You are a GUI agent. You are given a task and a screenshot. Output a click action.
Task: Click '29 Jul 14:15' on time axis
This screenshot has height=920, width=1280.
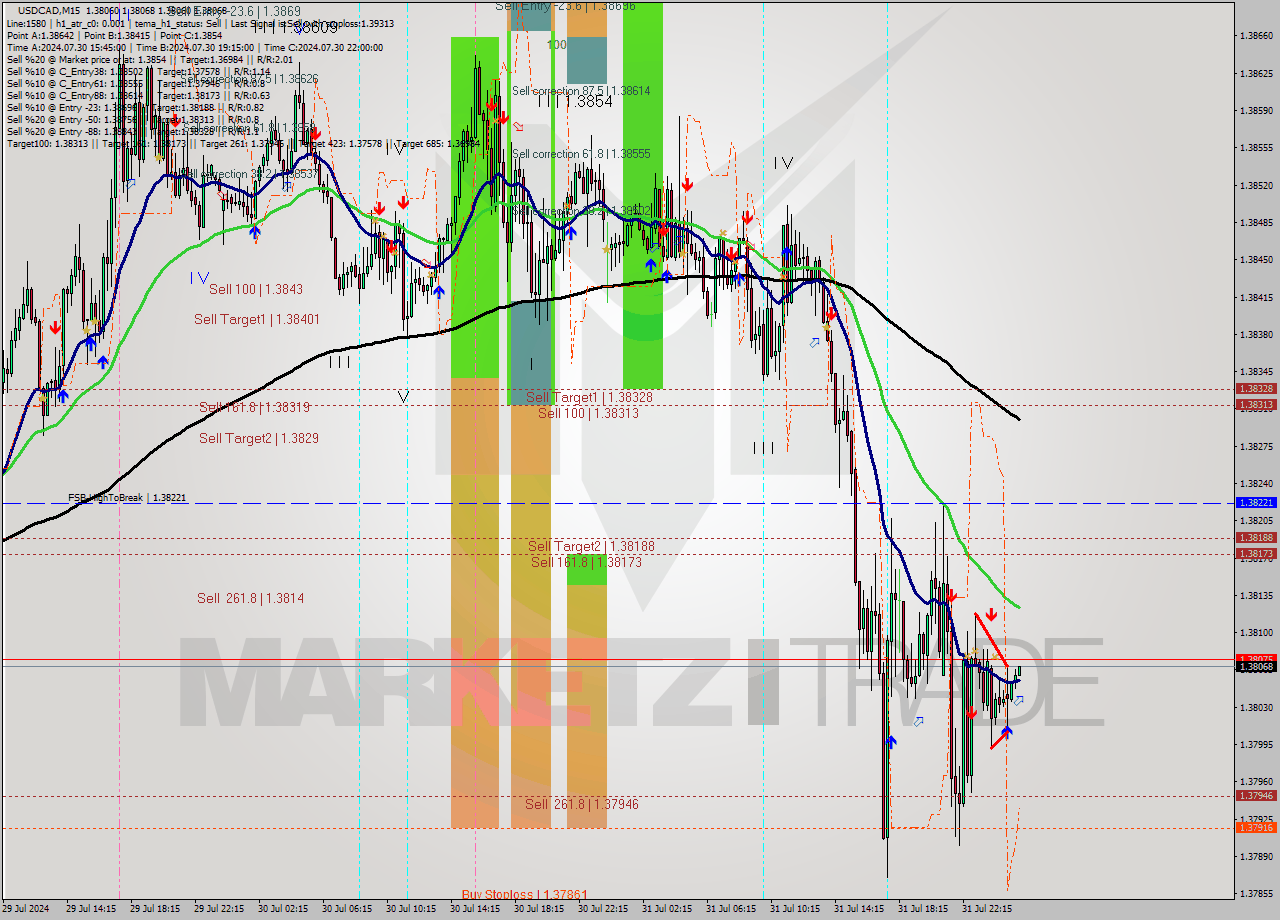pyautogui.click(x=91, y=910)
